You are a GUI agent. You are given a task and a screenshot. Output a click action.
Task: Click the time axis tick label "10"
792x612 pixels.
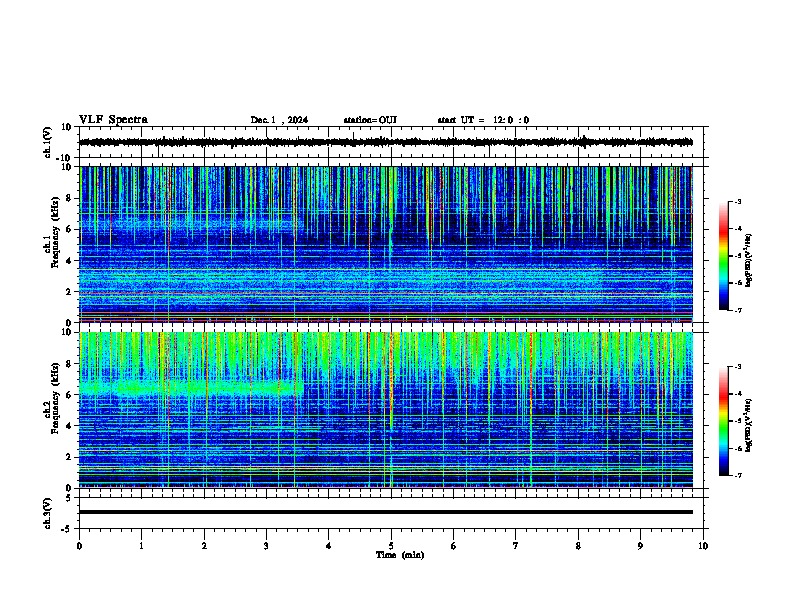(703, 546)
